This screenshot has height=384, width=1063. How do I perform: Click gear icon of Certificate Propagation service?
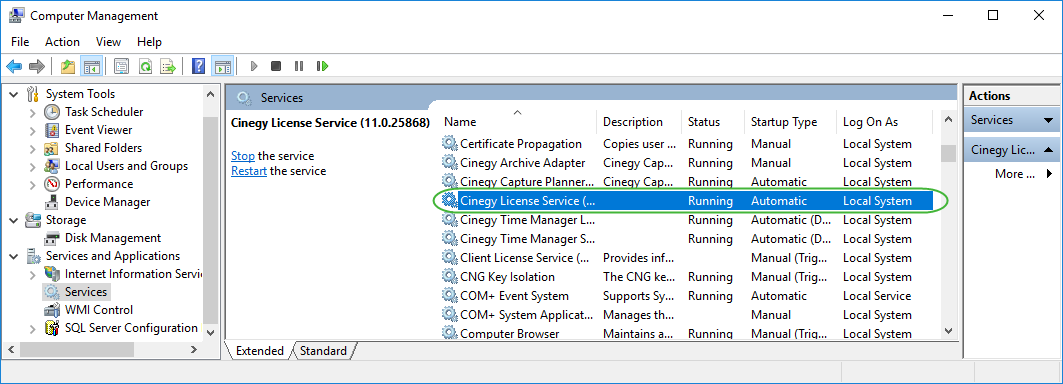click(449, 143)
